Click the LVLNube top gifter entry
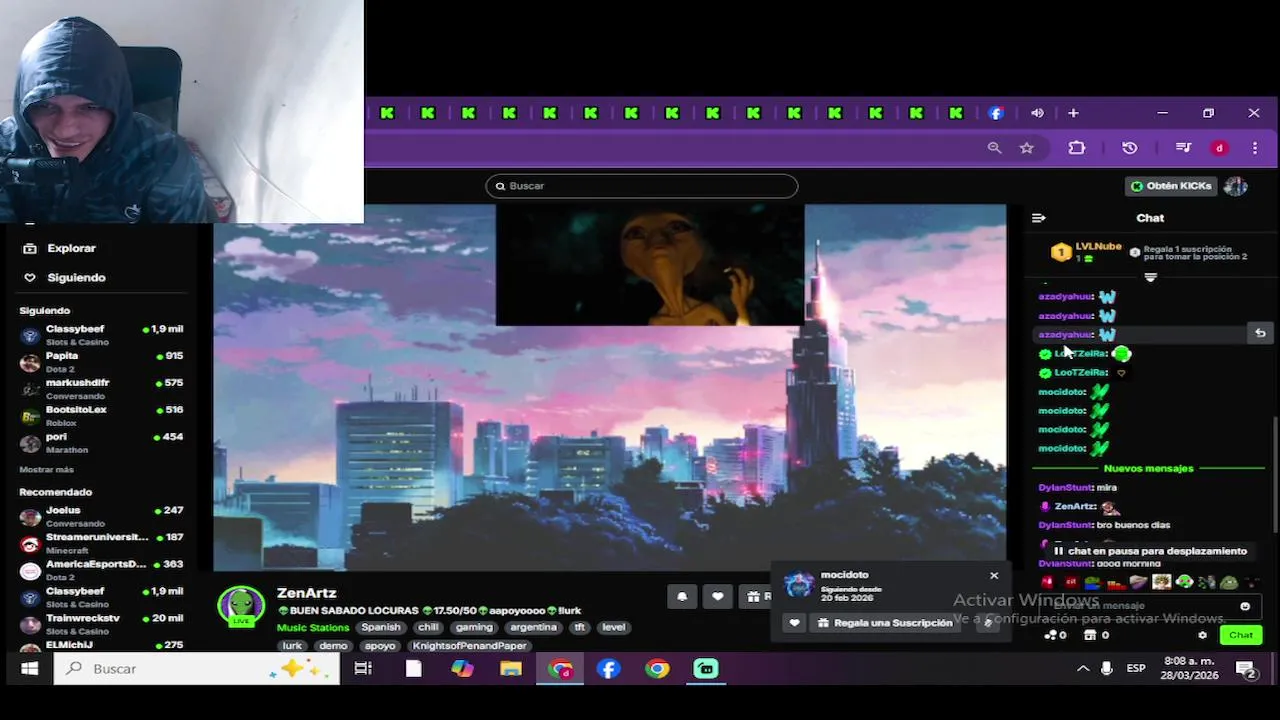Viewport: 1280px width, 720px height. click(1086, 252)
